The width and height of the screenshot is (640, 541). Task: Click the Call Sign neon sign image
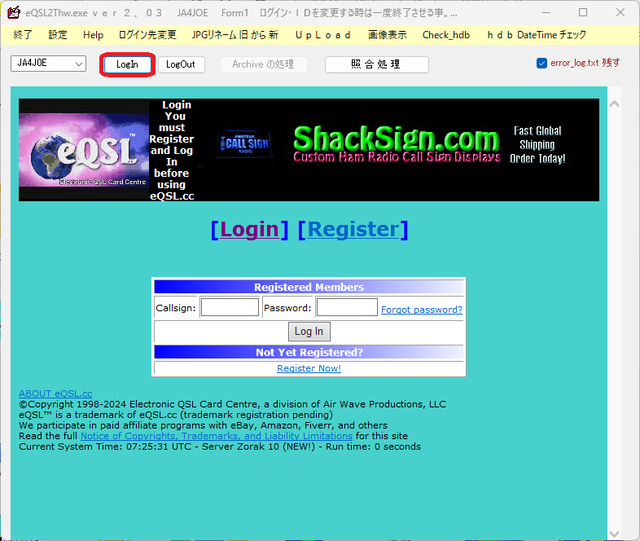point(245,143)
